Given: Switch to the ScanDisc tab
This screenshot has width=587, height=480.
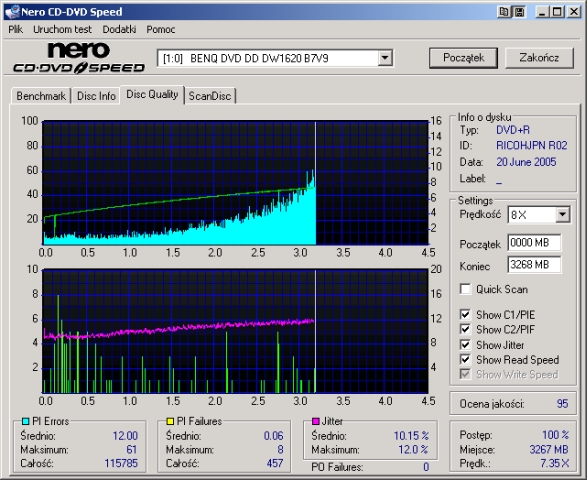Looking at the screenshot, I should [x=210, y=96].
